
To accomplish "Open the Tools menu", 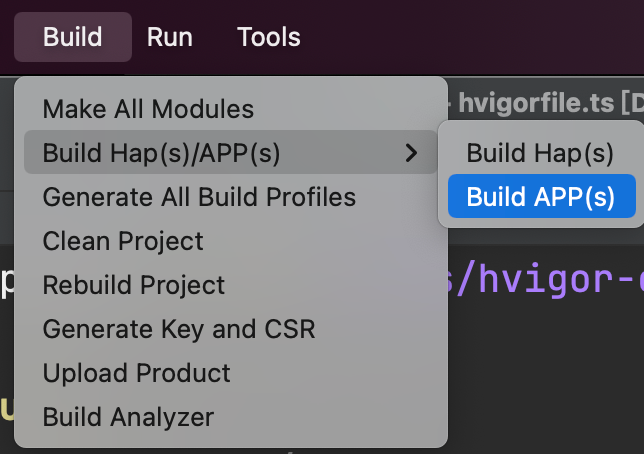I will [x=269, y=37].
